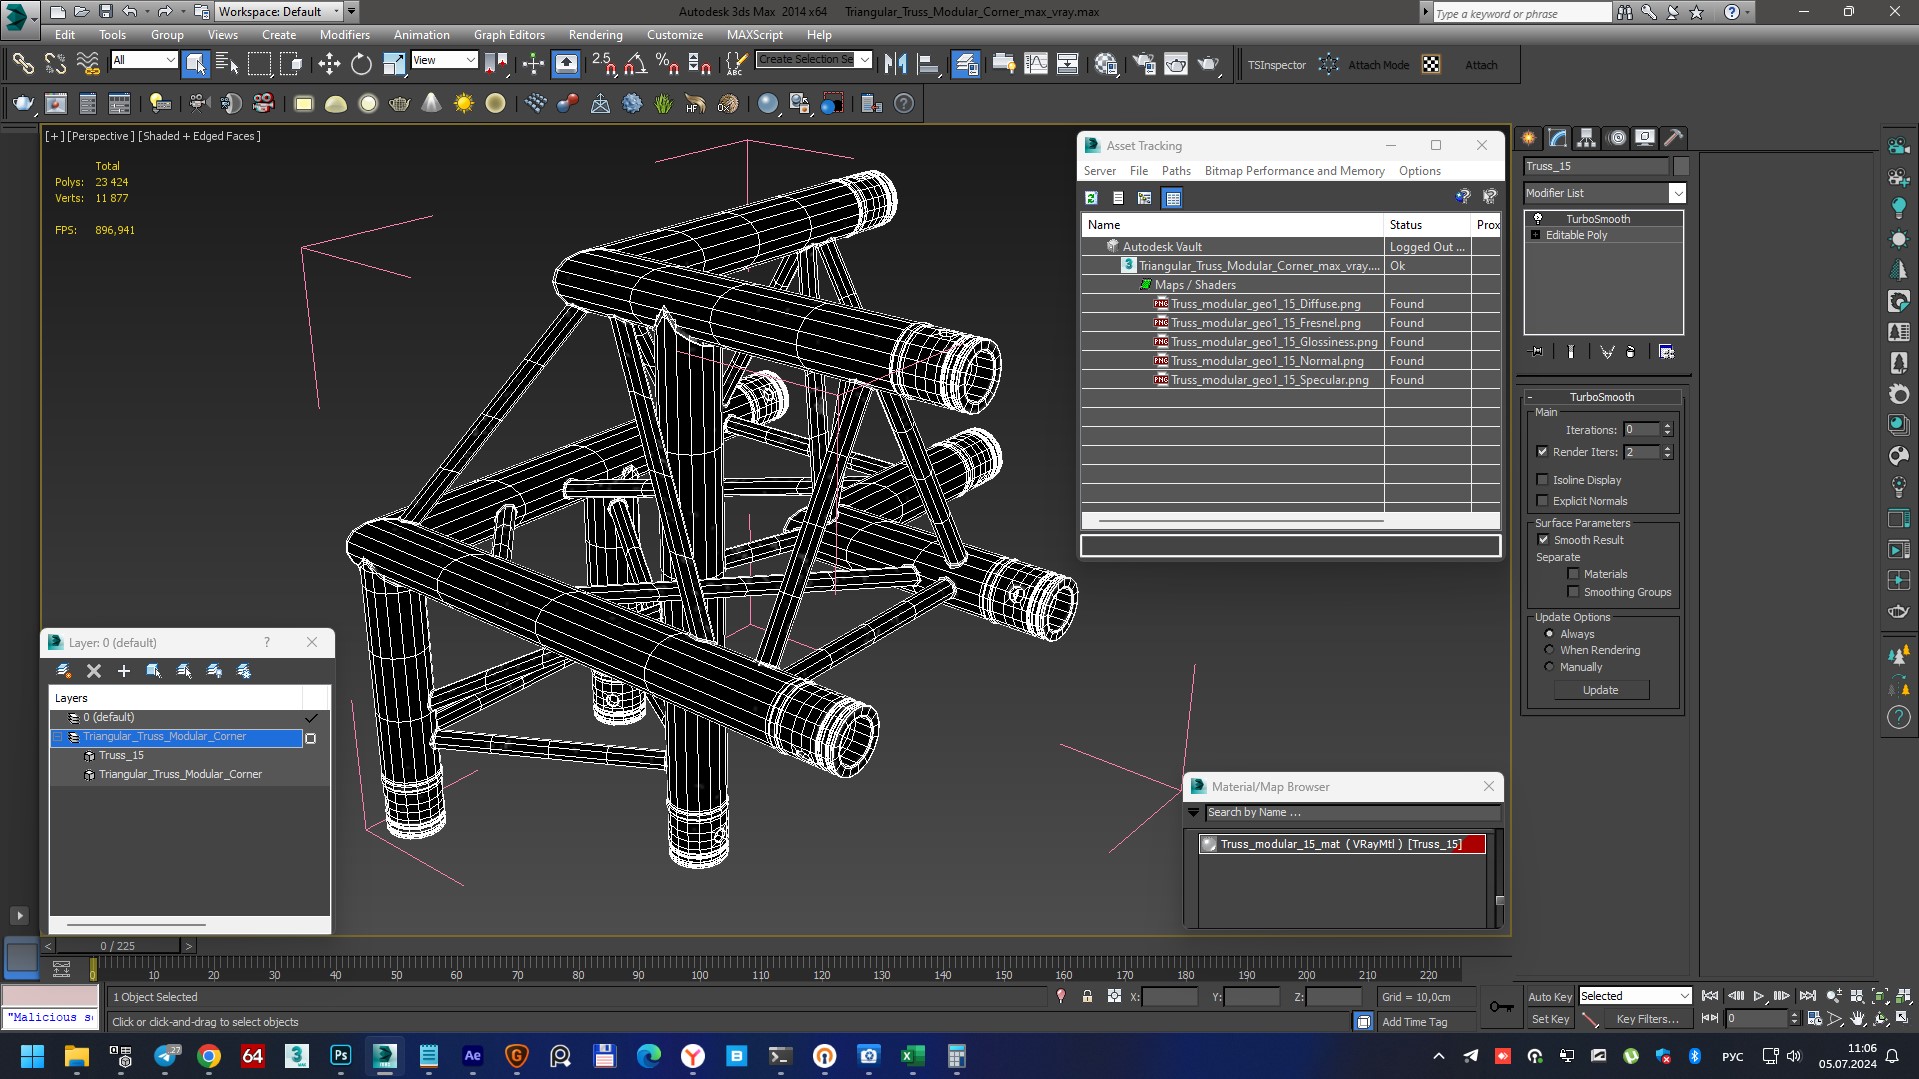Screen dimensions: 1919x1079
Task: Open Key Filters dialog
Action: pyautogui.click(x=1646, y=1019)
